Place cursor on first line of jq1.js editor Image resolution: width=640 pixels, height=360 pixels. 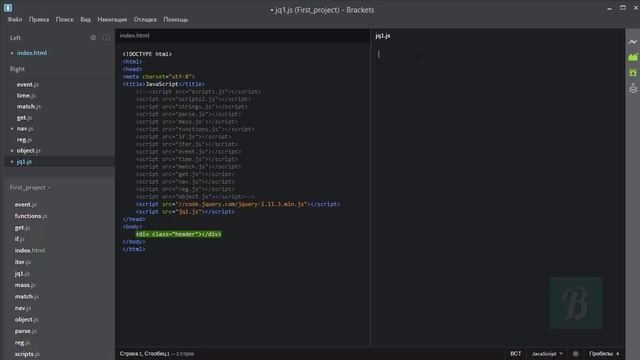[x=498, y=54]
